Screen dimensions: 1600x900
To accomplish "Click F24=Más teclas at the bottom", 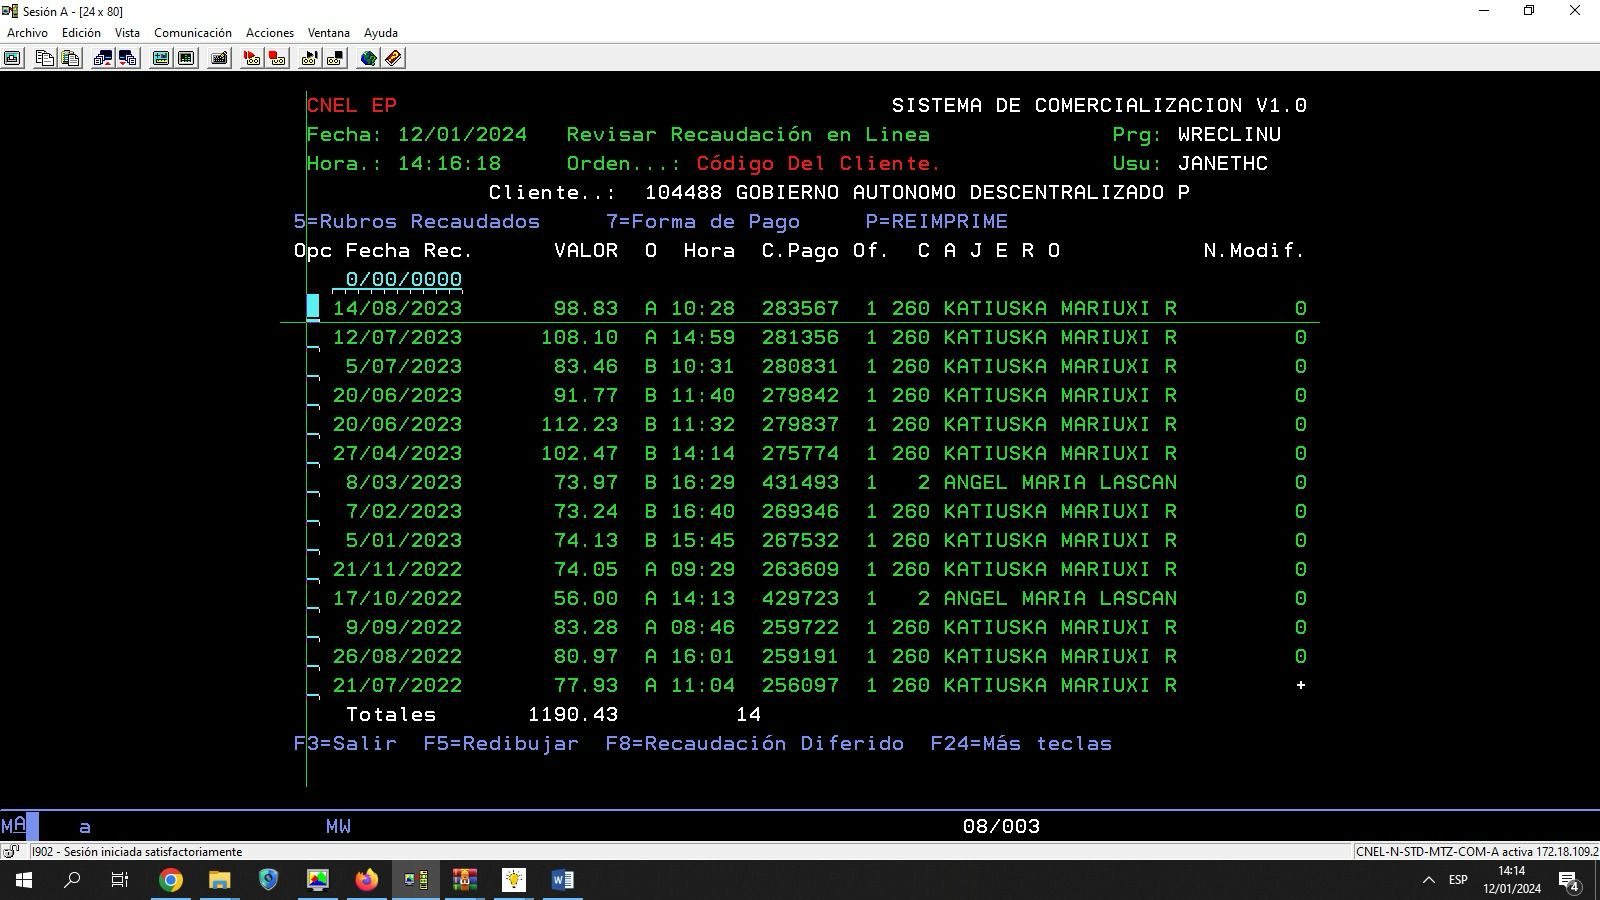I will [1020, 743].
